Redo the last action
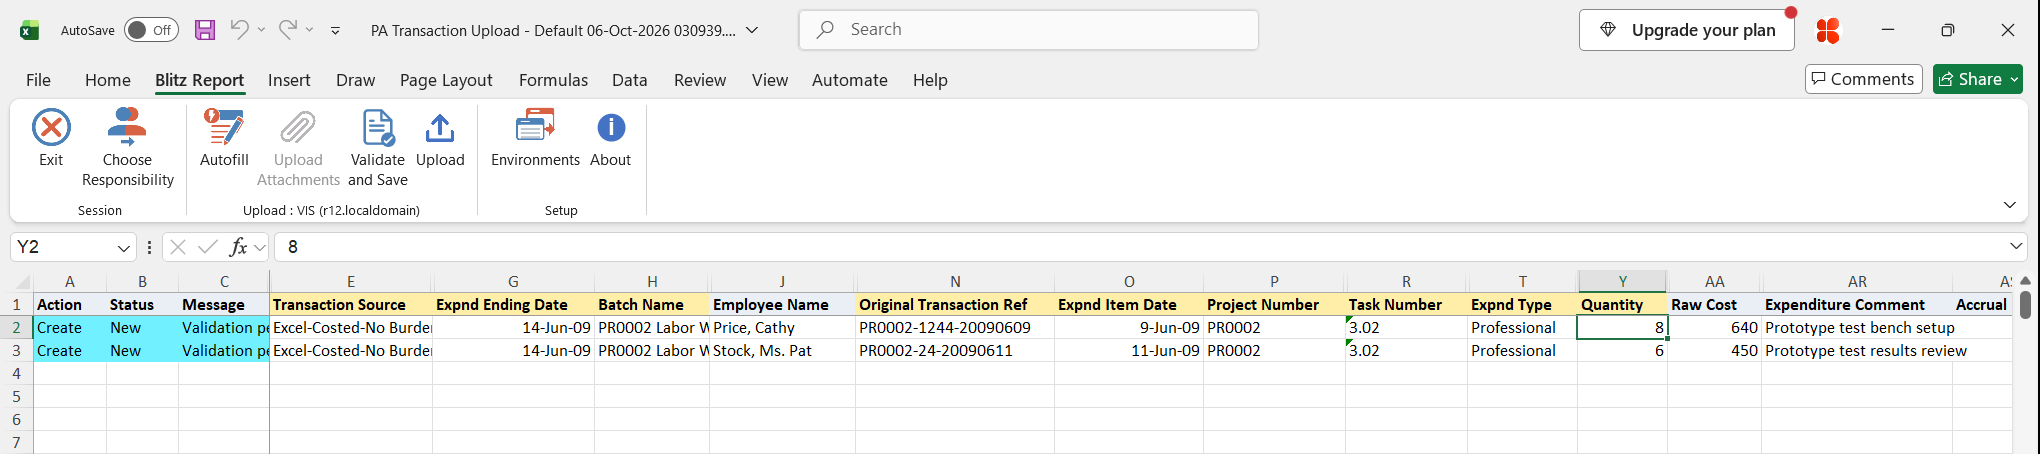The height and width of the screenshot is (454, 2040). tap(287, 30)
